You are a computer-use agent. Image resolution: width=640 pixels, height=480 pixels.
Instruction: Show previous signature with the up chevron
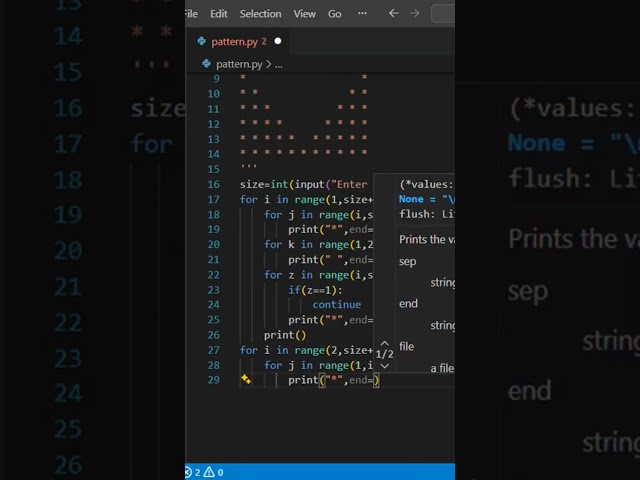[384, 343]
